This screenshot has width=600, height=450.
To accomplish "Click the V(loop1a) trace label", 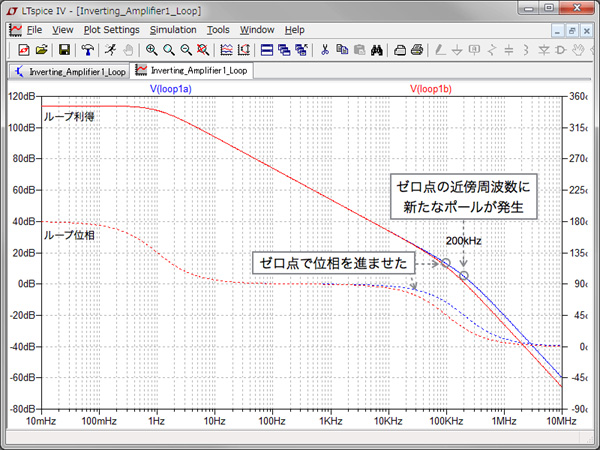I will 171,90.
